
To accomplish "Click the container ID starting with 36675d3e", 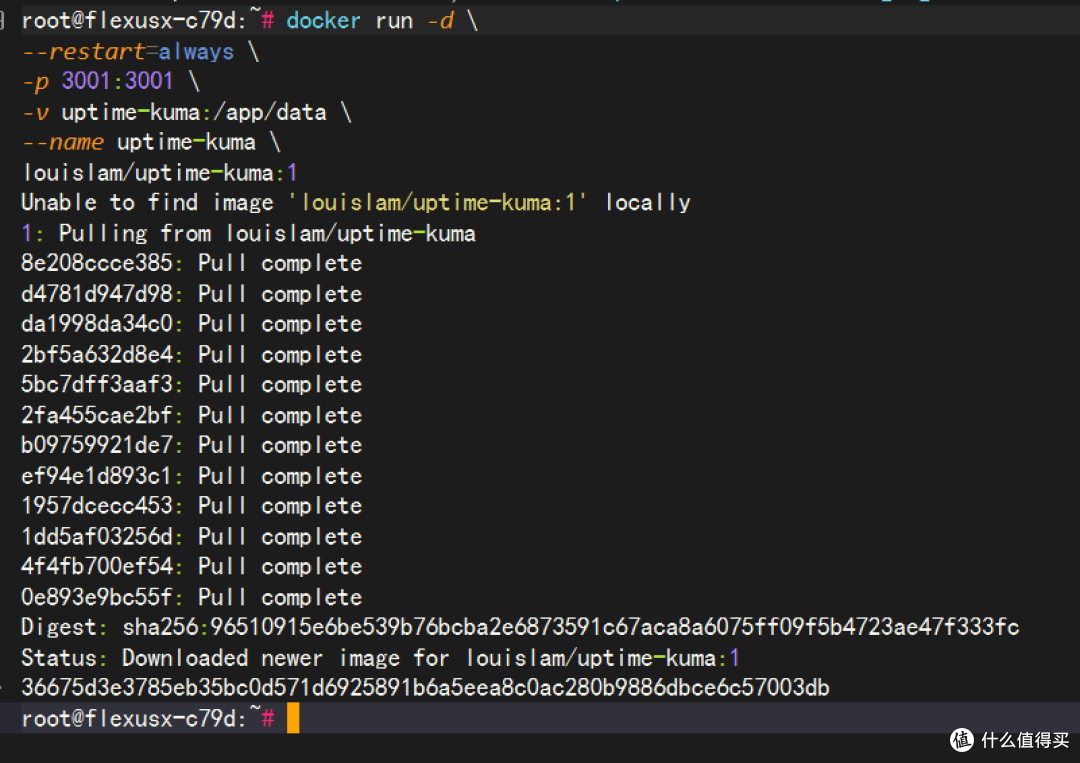I will click(x=426, y=688).
